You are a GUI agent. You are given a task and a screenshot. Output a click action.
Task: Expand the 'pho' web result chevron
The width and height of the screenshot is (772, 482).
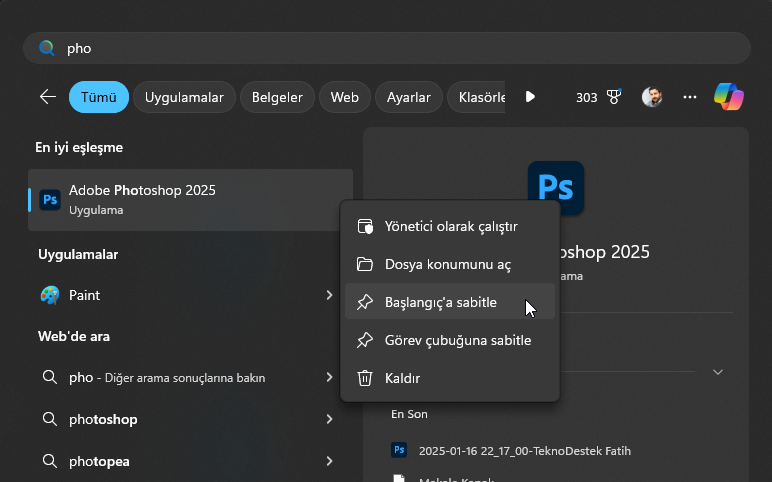click(x=329, y=377)
